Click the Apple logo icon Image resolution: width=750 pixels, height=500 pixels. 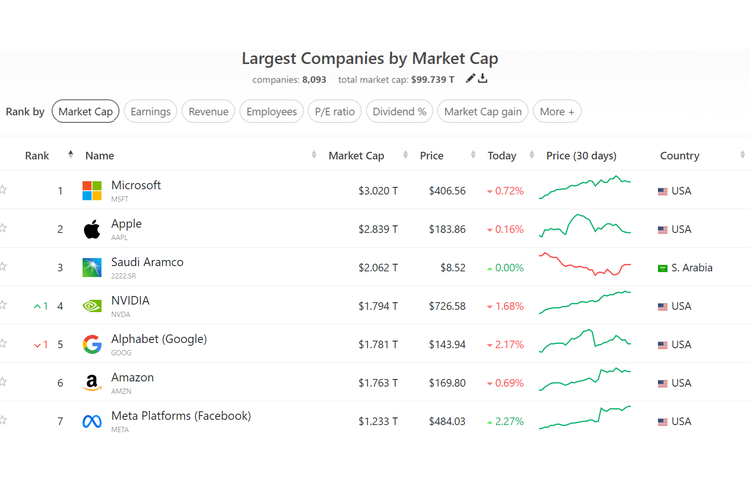[92, 229]
